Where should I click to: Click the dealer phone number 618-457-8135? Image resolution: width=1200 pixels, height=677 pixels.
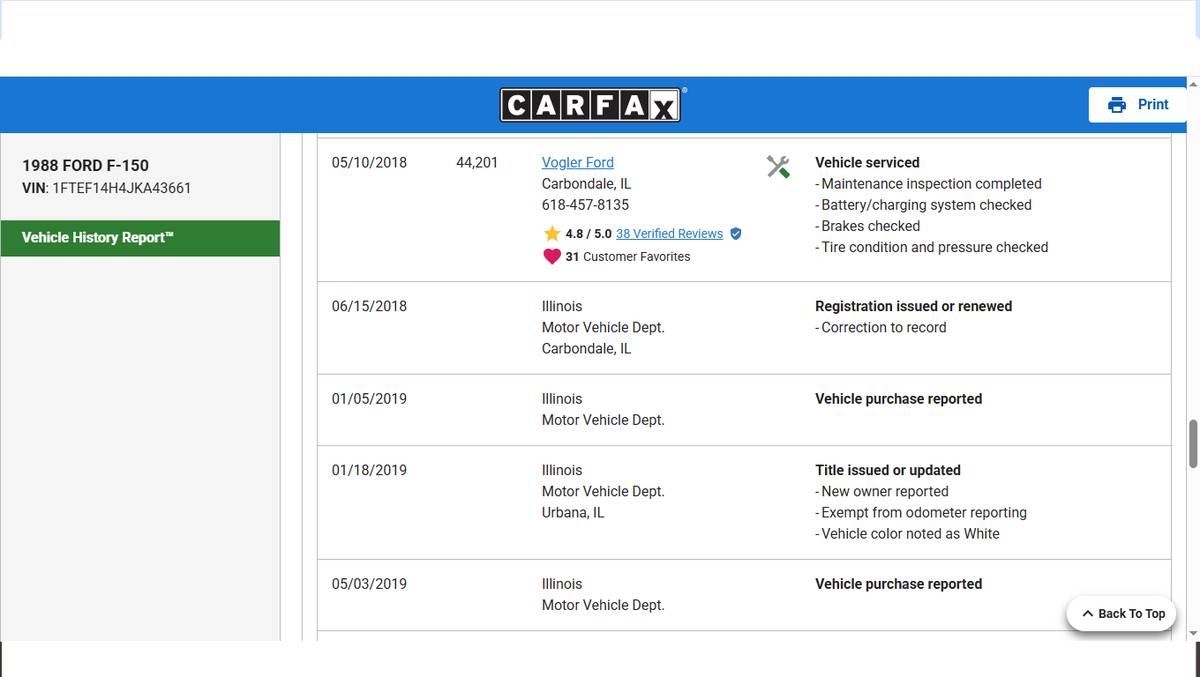point(585,205)
